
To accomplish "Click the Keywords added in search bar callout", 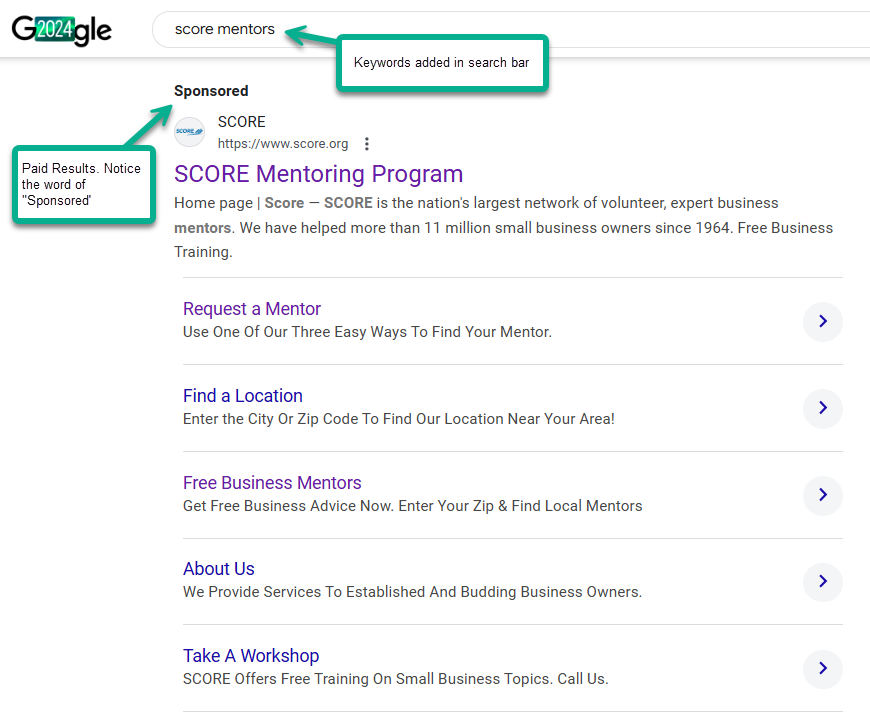I will 441,63.
